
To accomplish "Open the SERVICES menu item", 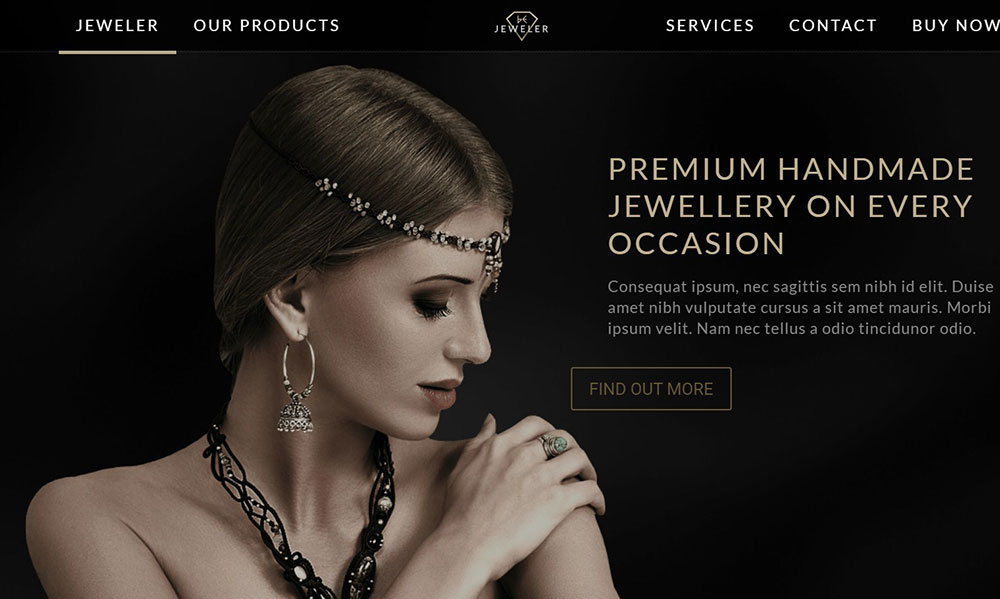I will coord(710,26).
